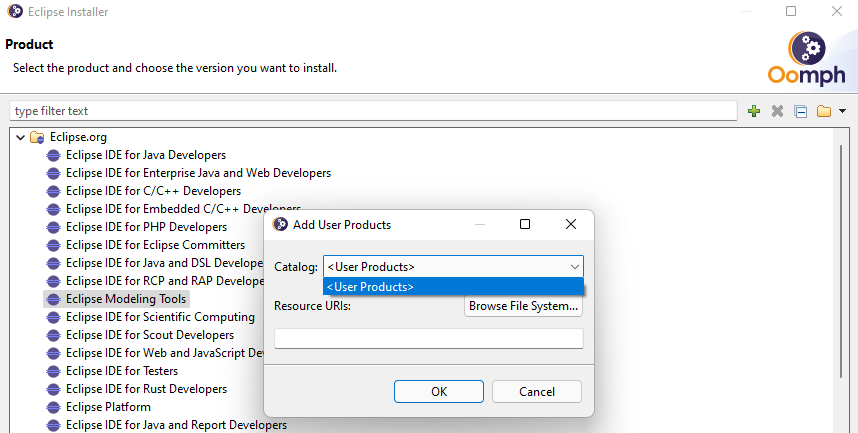Select Eclipse IDE for Web and JavaScript text
The height and width of the screenshot is (433, 858).
click(x=165, y=353)
